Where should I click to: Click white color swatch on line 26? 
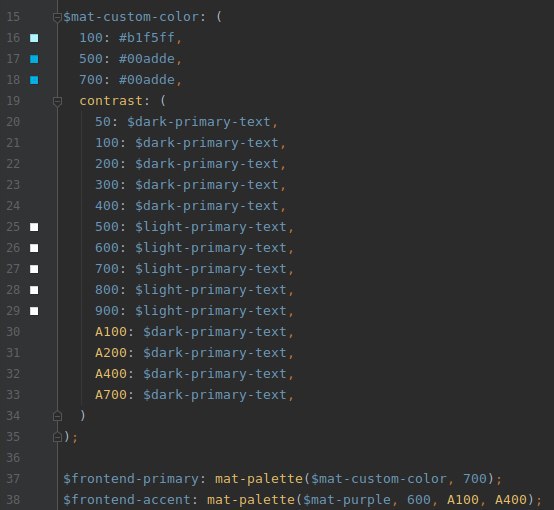34,248
